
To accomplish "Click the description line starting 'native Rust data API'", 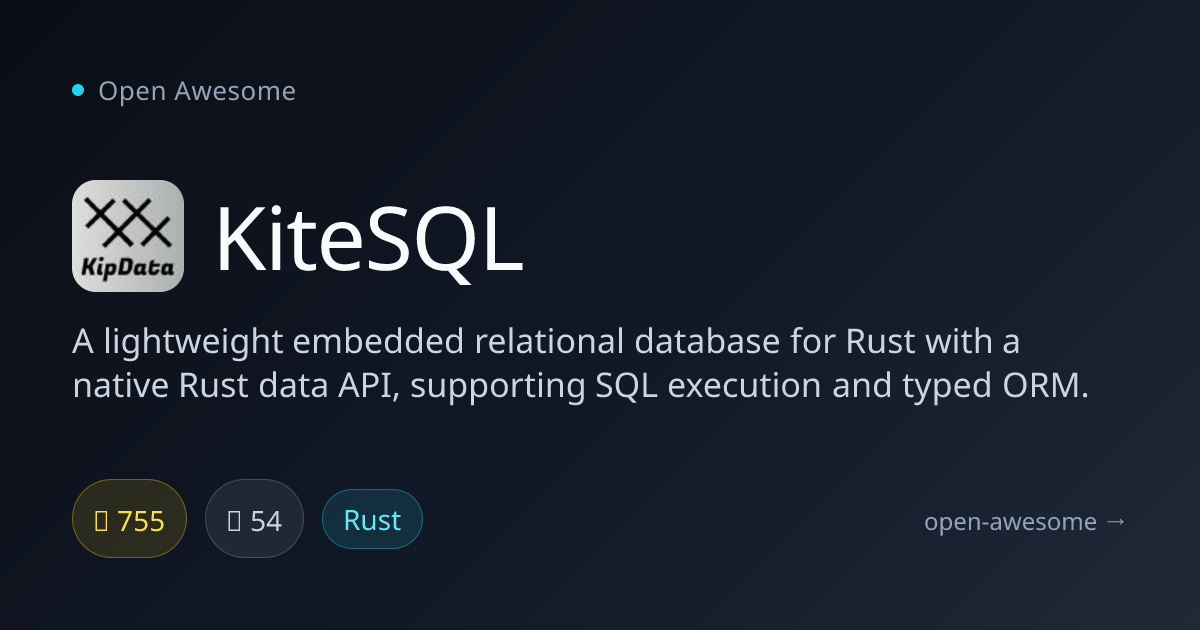I will [x=581, y=386].
